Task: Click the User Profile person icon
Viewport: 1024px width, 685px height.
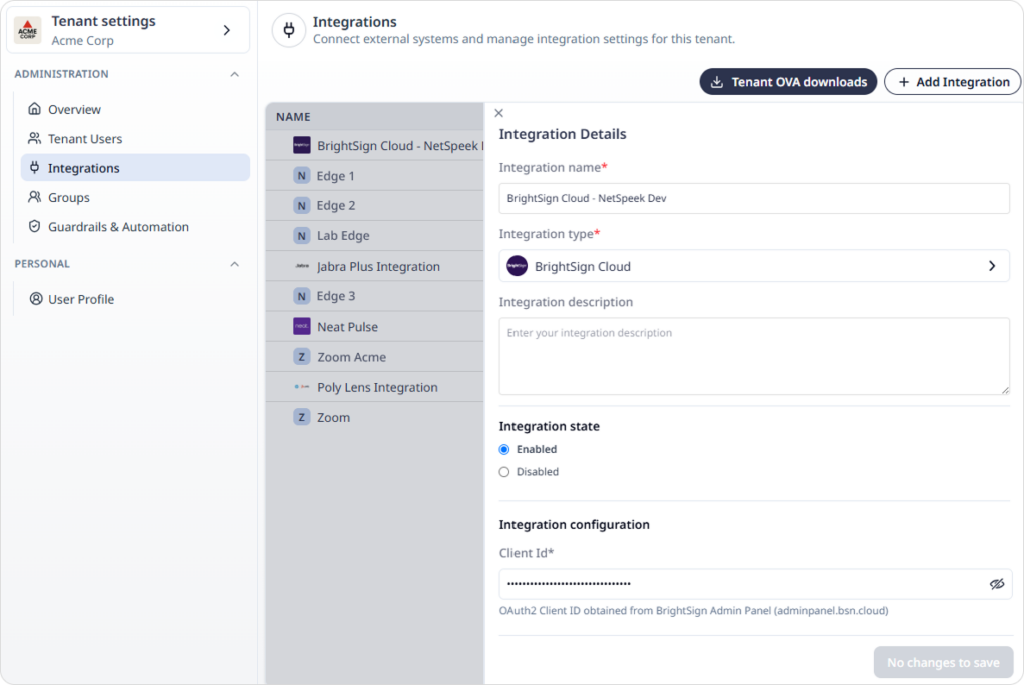Action: [x=36, y=299]
